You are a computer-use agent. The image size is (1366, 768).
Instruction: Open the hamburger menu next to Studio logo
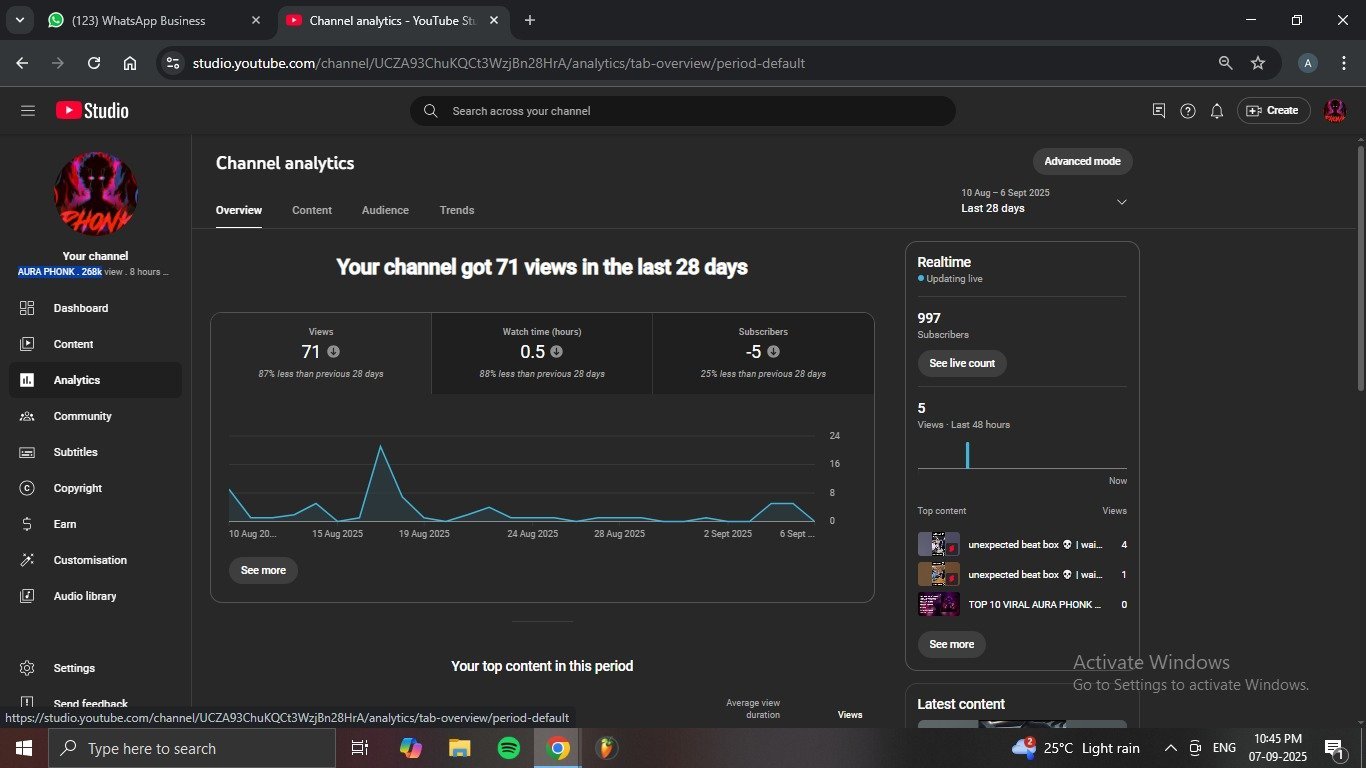tap(27, 111)
